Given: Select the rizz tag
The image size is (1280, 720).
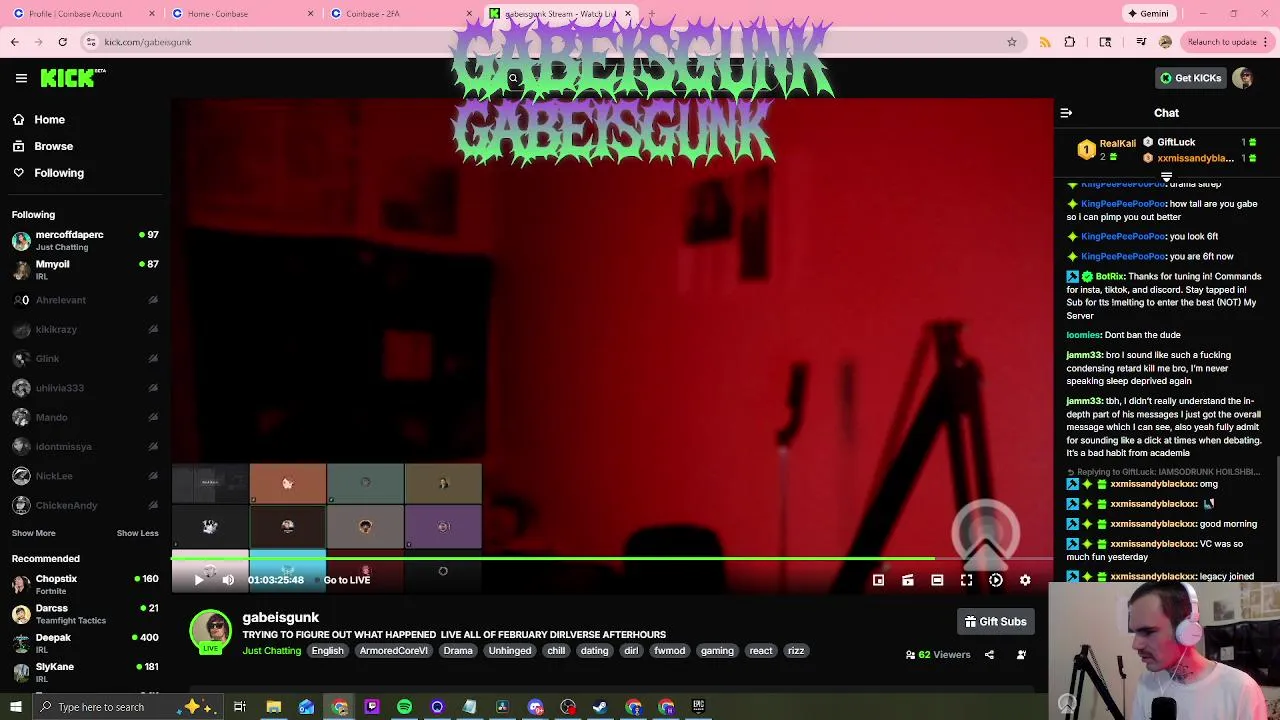Looking at the screenshot, I should [x=796, y=651].
